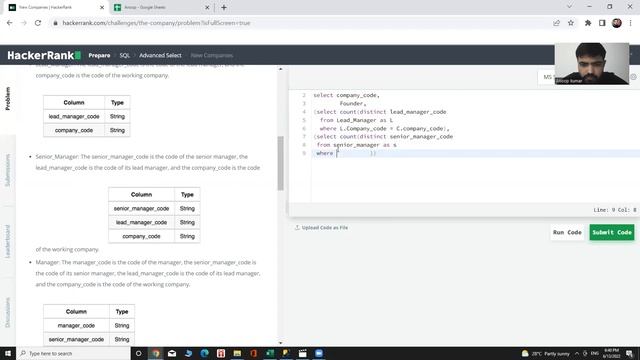This screenshot has width=640, height=360.
Task: Switch to the Google Sheets tab
Action: pos(161,7)
